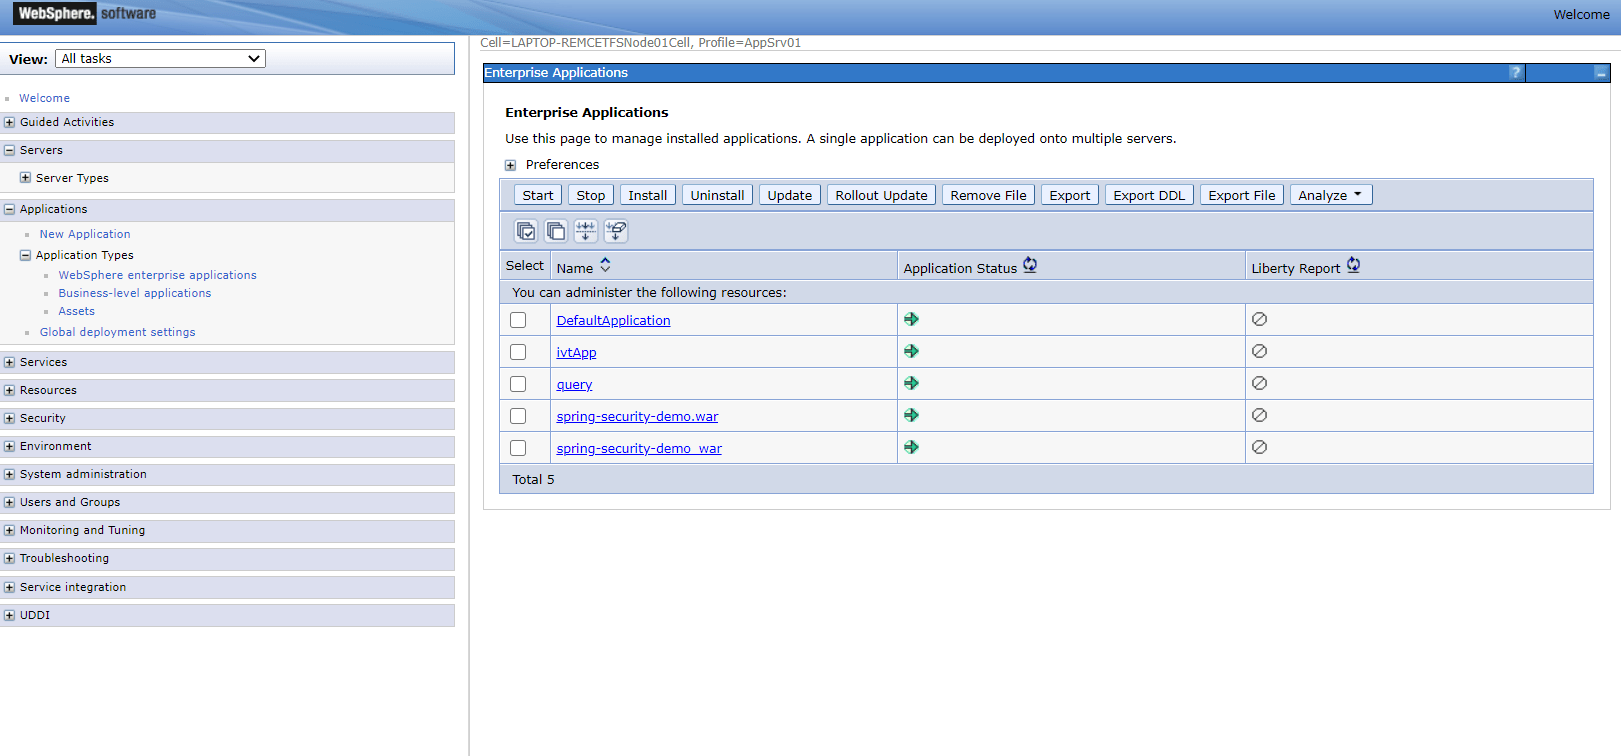
Task: Expand Service integration
Action: (9, 587)
